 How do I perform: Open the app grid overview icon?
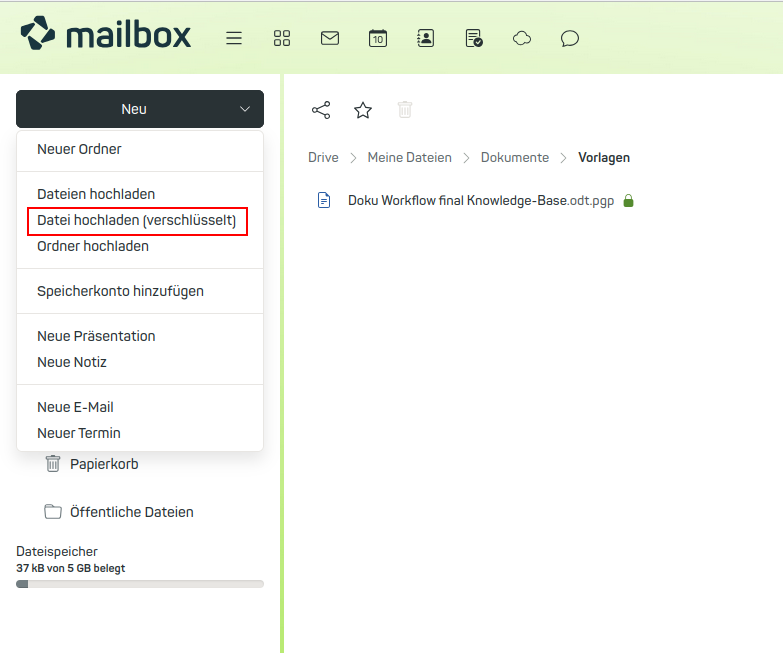[282, 38]
